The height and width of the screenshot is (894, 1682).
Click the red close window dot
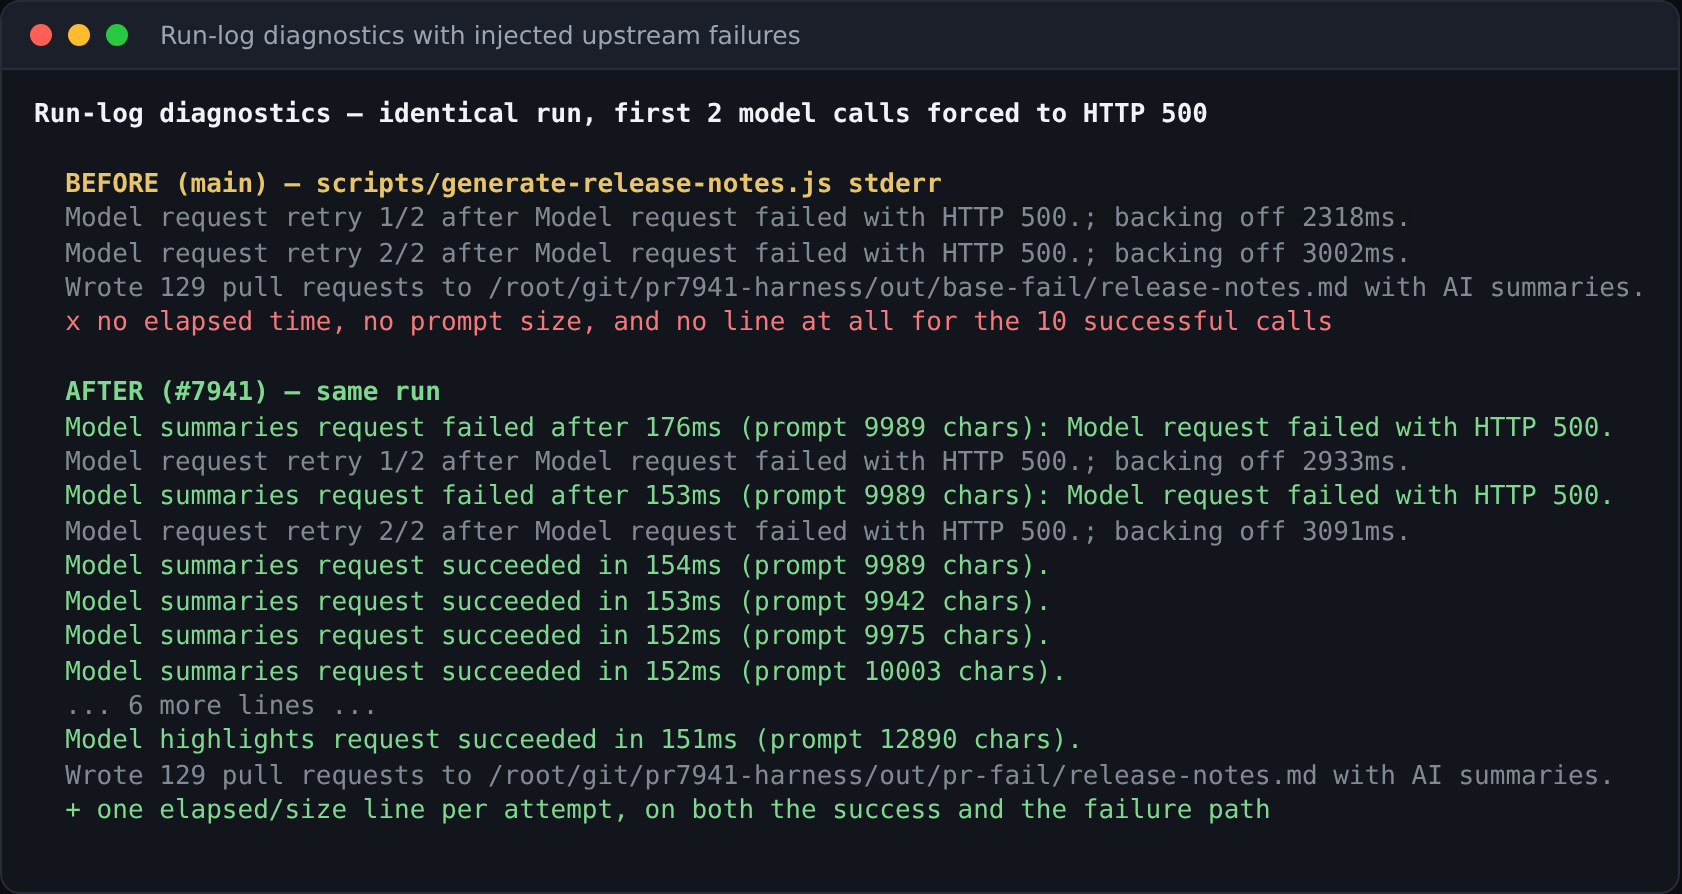point(41,35)
